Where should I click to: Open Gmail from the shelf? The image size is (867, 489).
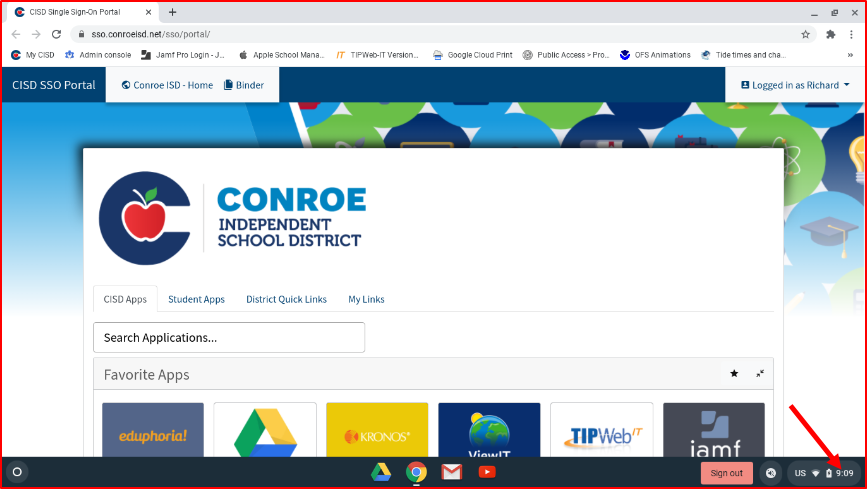click(x=452, y=472)
